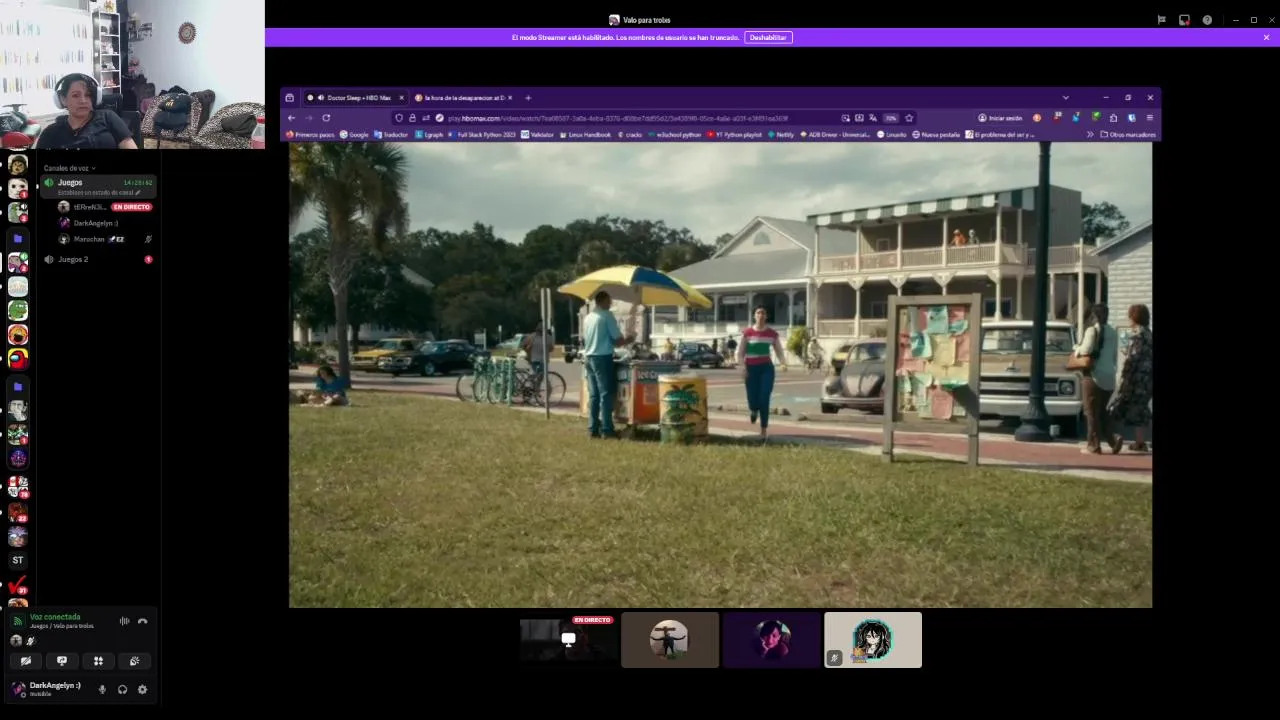Open DarkAngelyn avatar in user panel
This screenshot has width=1280, height=720.
(x=18, y=689)
